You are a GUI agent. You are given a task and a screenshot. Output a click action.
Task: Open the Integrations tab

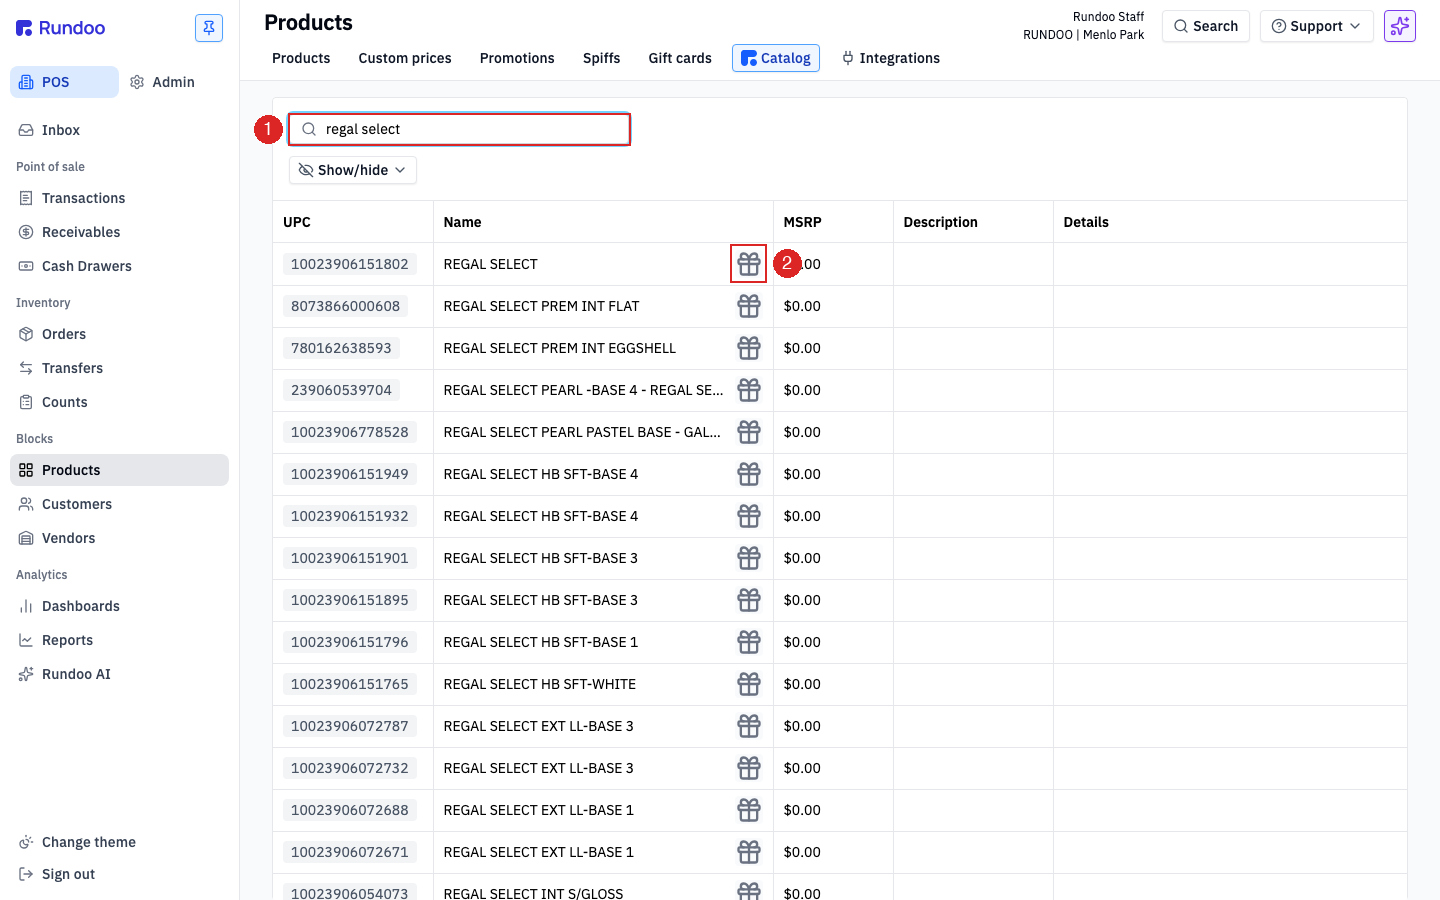click(891, 58)
